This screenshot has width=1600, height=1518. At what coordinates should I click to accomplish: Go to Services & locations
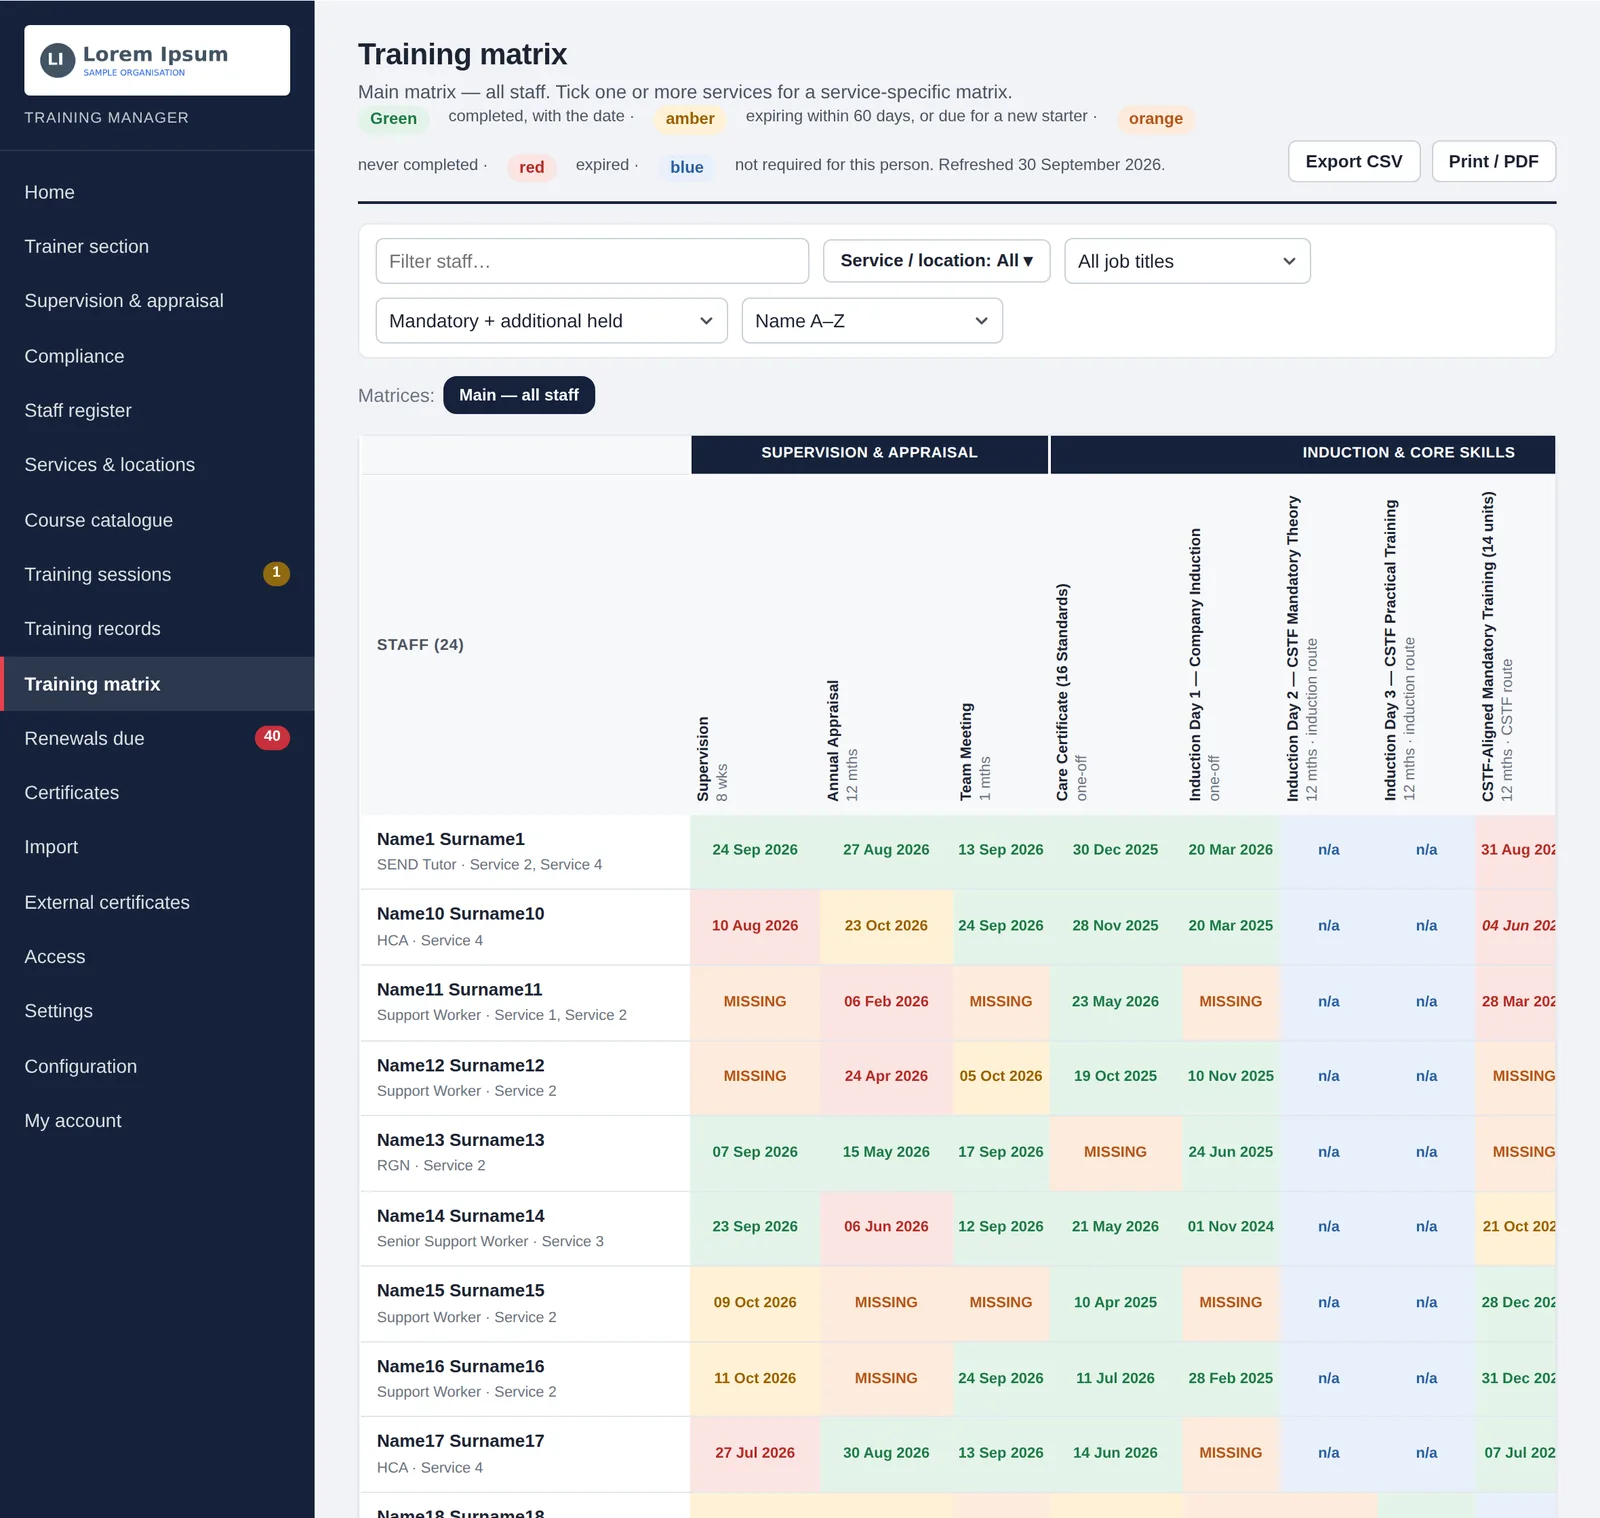(x=157, y=465)
